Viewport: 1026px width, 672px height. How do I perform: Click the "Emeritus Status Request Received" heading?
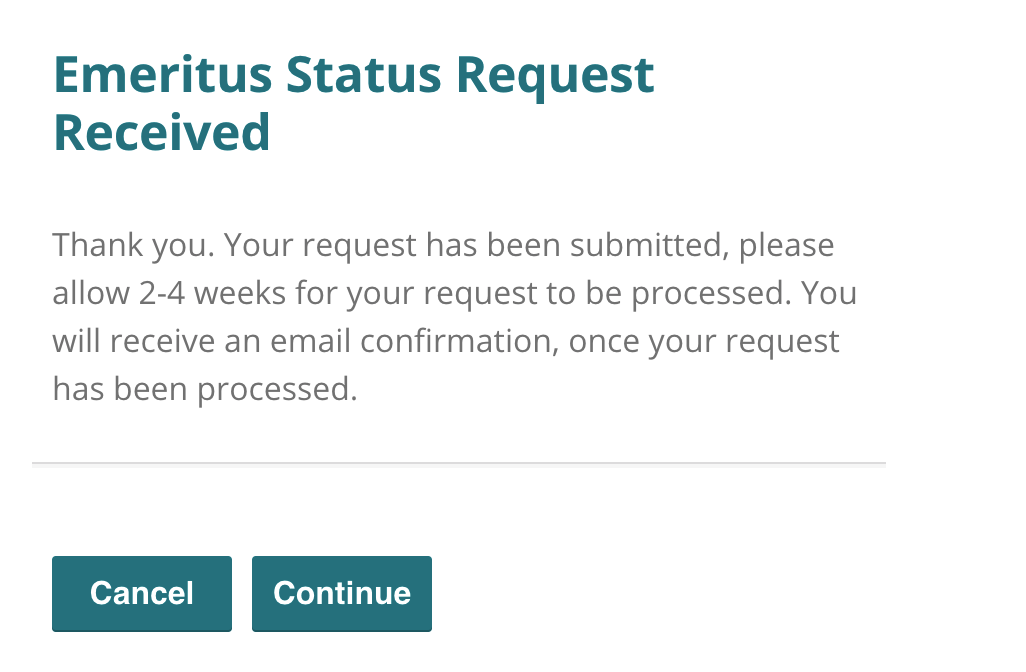click(x=353, y=104)
